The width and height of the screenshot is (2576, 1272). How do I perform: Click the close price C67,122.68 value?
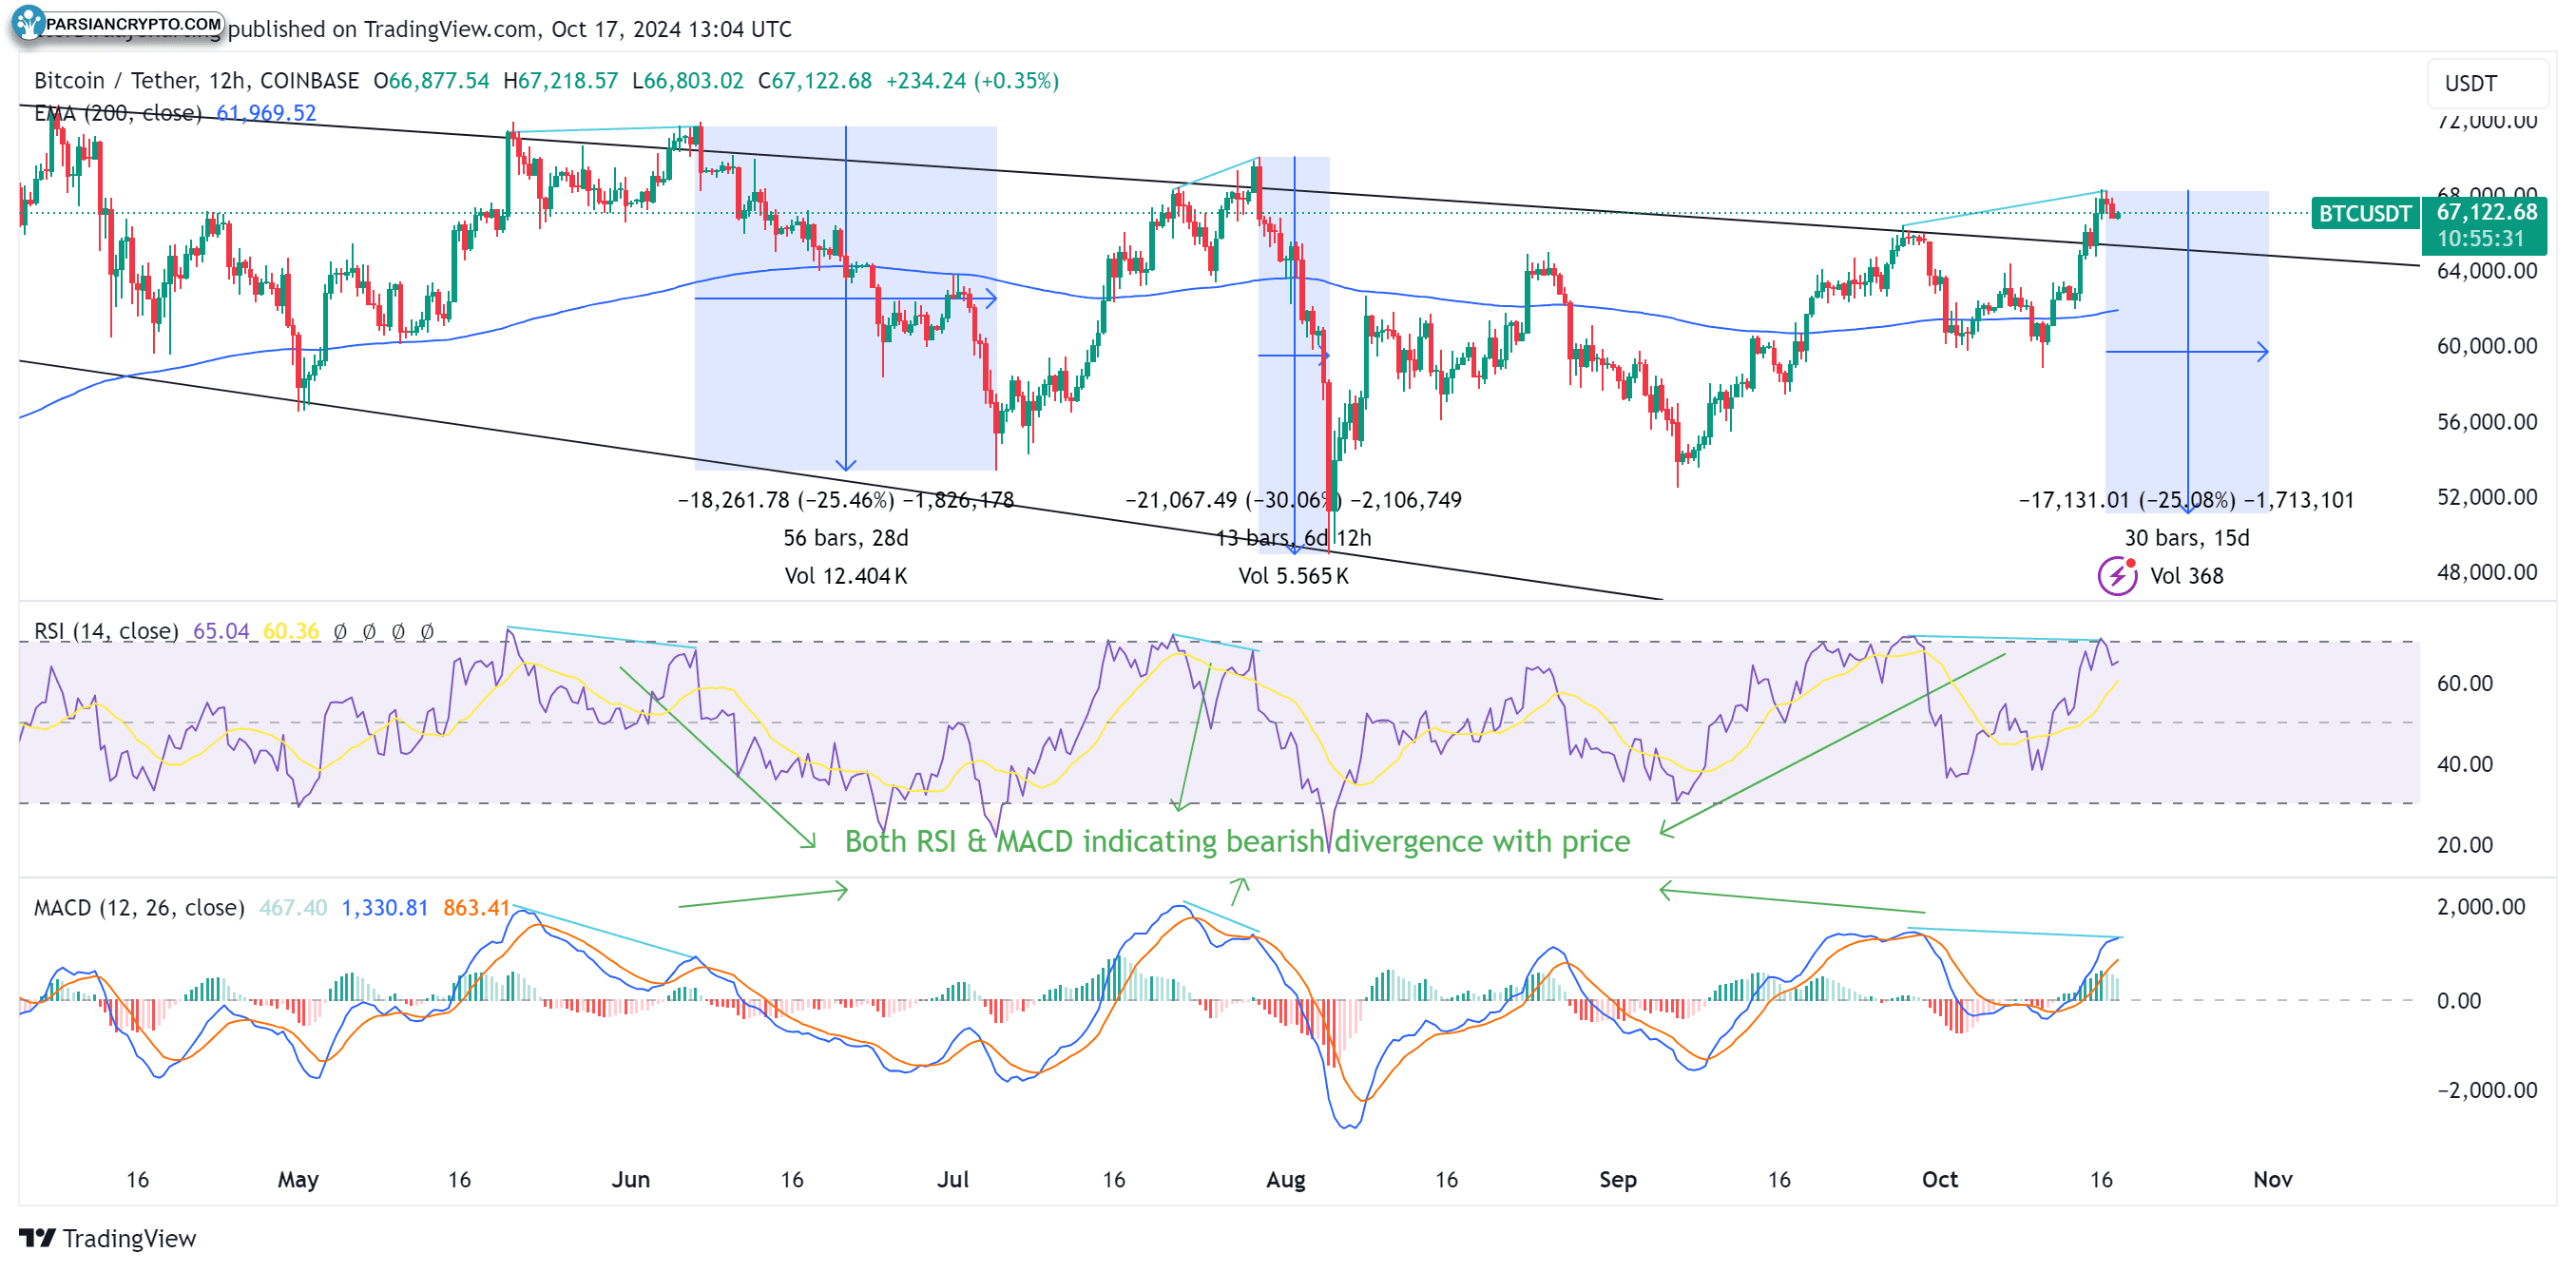[x=815, y=81]
